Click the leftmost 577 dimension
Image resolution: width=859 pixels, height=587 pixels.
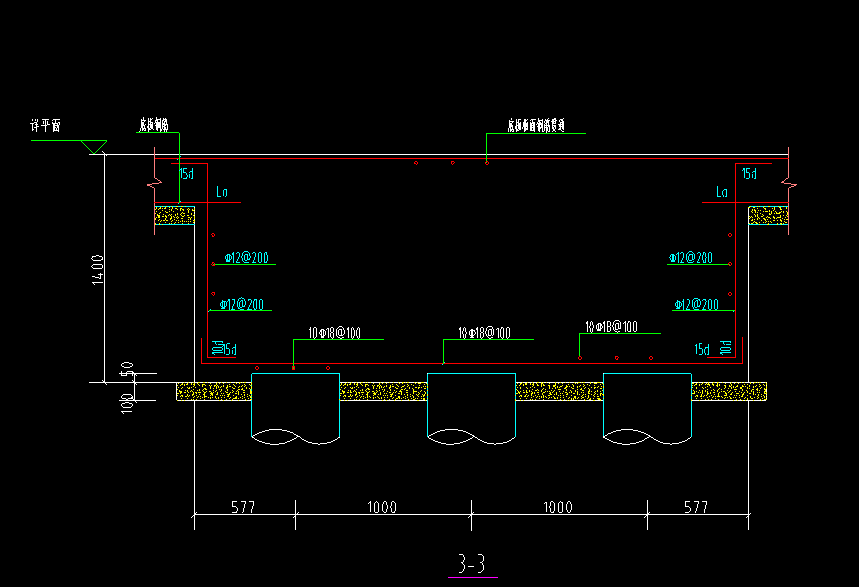[x=242, y=507]
